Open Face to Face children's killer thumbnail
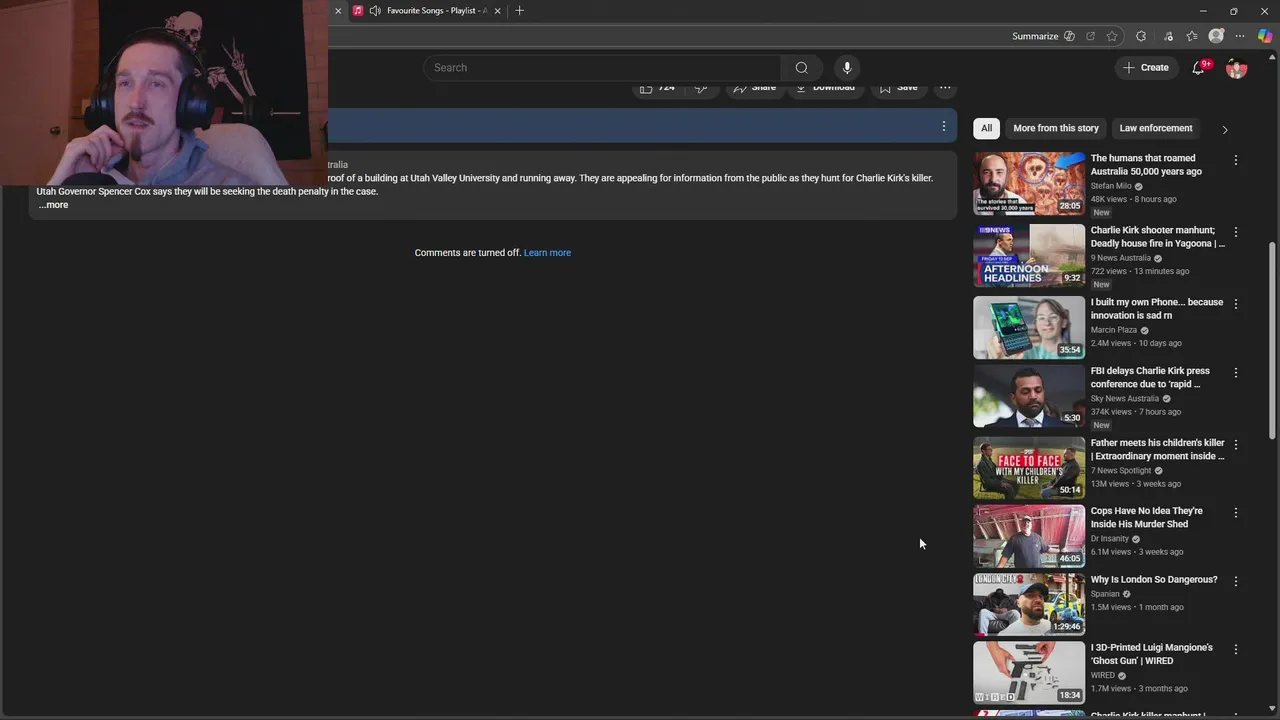Screen dimensions: 1280x720 pyautogui.click(x=1029, y=468)
